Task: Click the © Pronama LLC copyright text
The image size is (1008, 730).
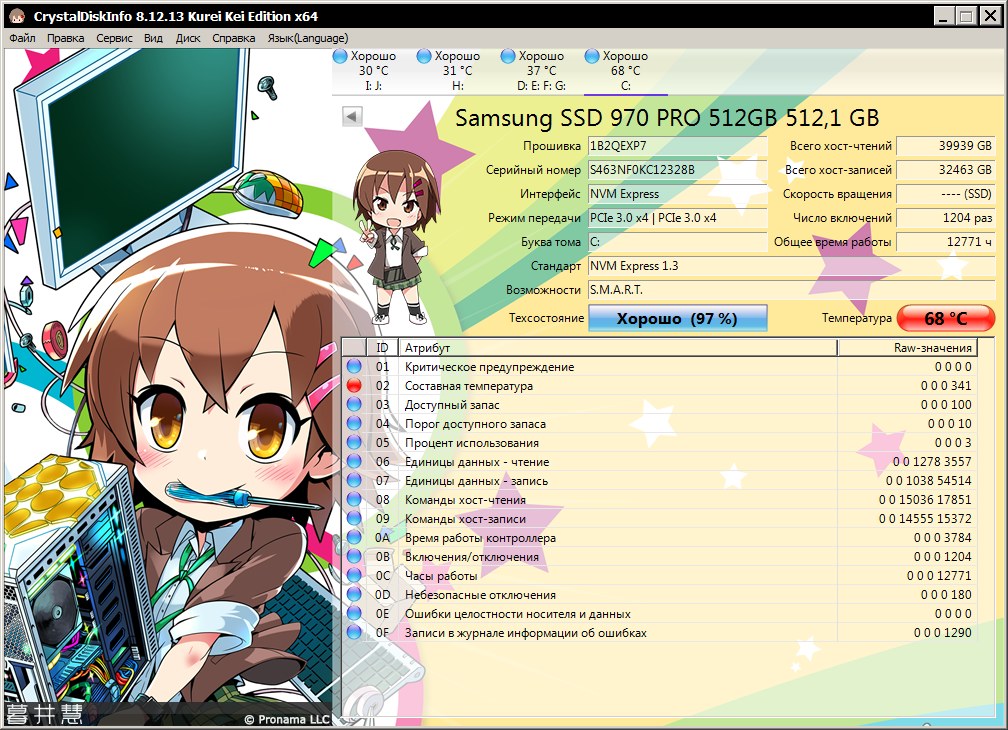Action: click(287, 719)
